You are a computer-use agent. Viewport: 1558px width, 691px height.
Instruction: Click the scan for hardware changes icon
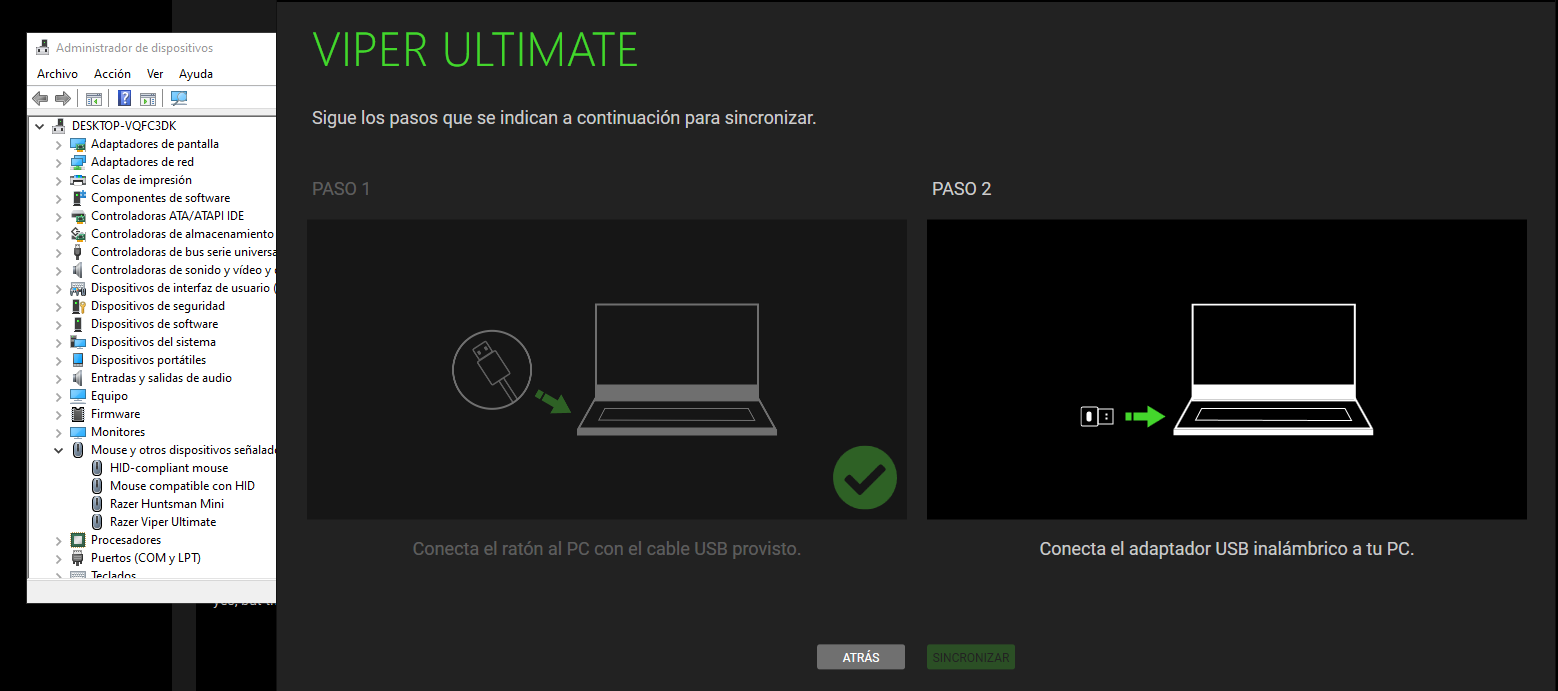[x=179, y=98]
